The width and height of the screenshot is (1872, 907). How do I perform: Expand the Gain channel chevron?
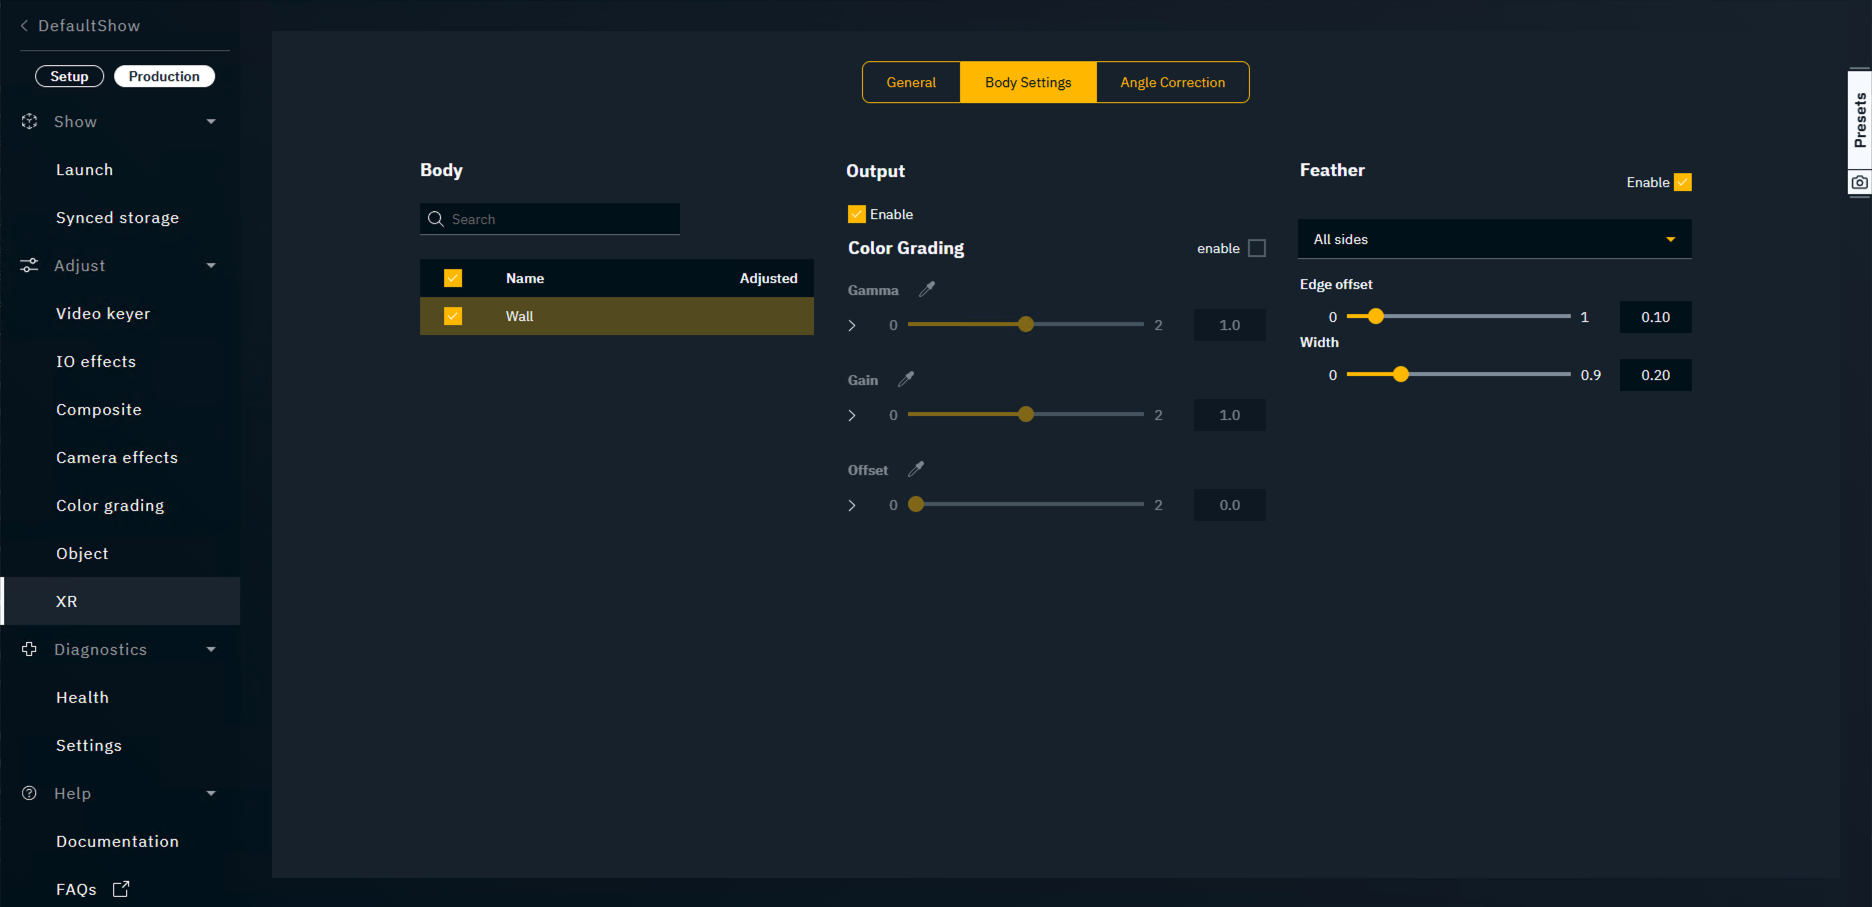coord(852,415)
